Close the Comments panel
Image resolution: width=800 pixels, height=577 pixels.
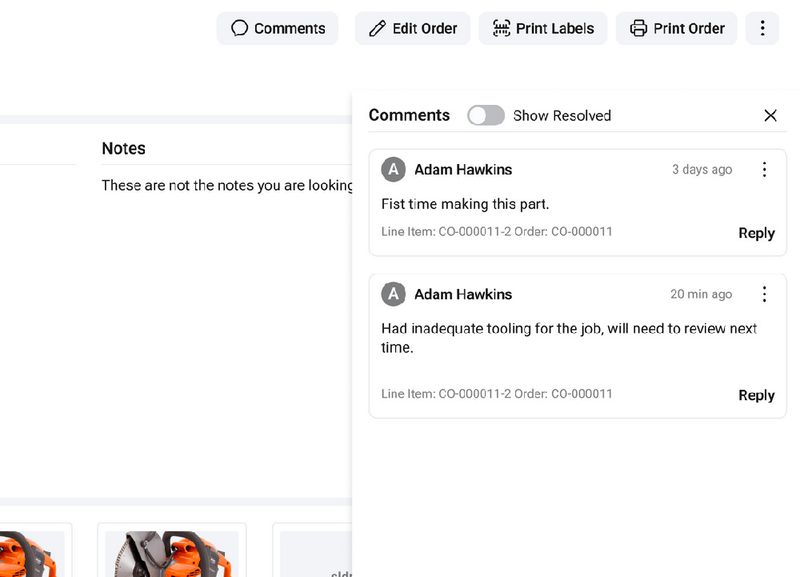[x=770, y=115]
